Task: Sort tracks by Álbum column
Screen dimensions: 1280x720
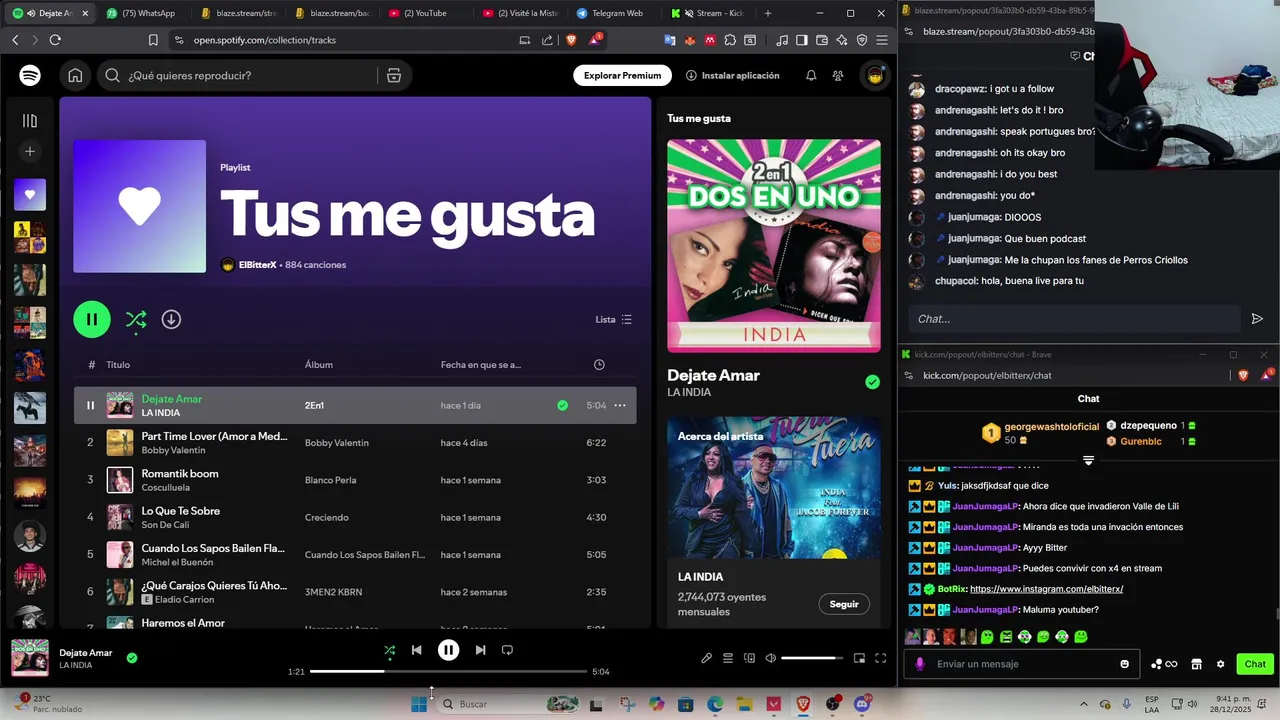Action: click(319, 364)
